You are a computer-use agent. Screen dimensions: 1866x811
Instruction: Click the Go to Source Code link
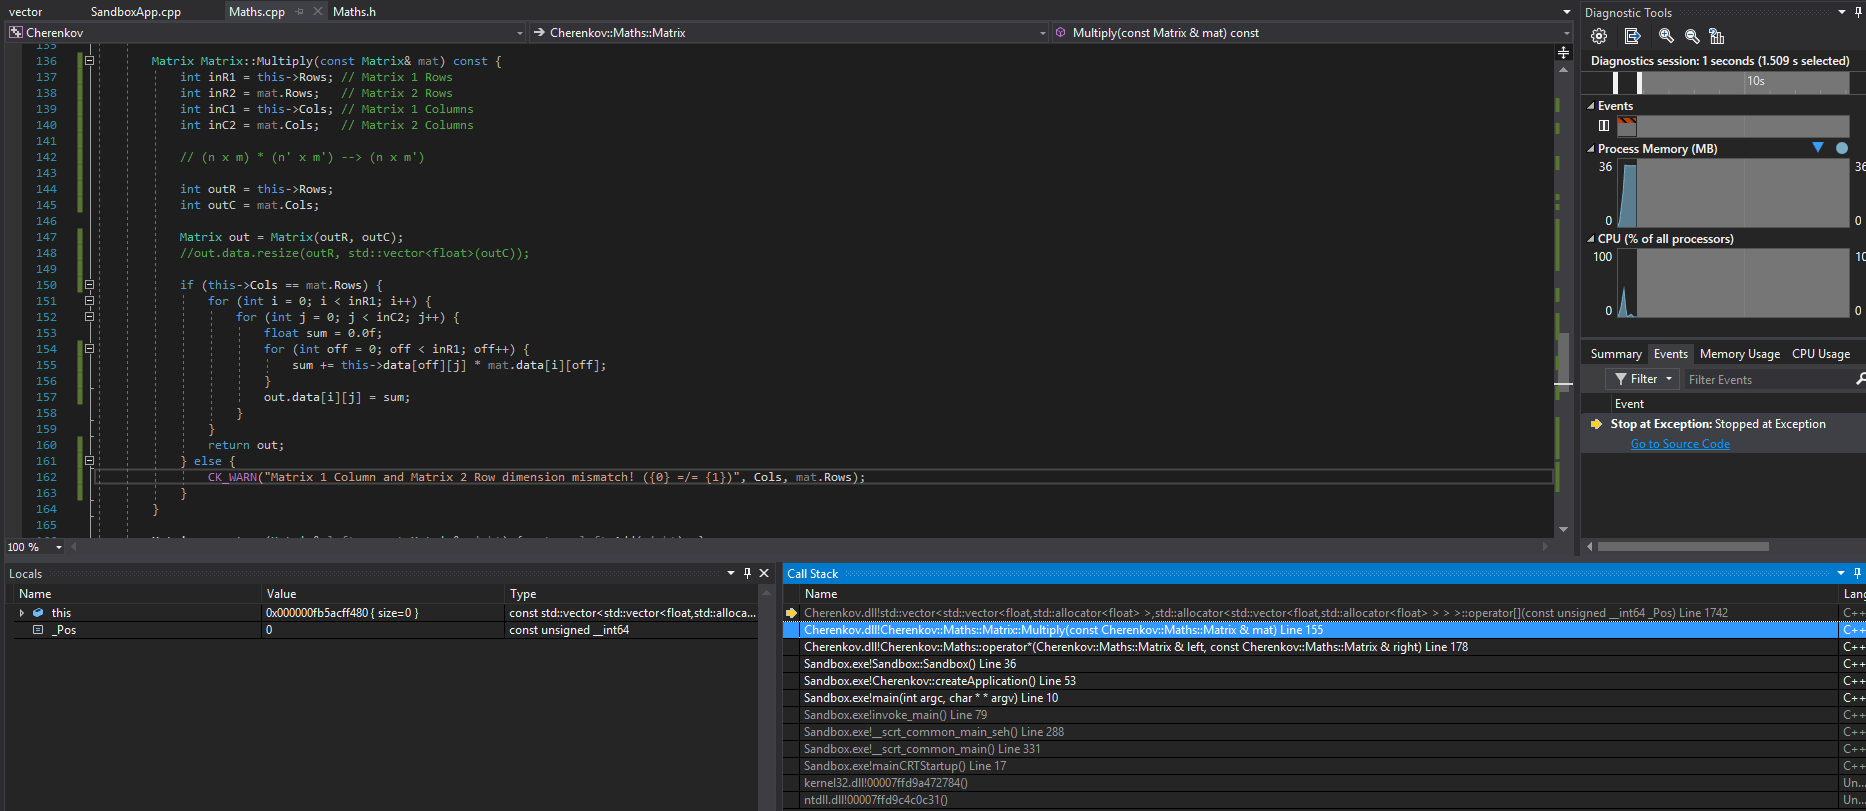point(1680,444)
